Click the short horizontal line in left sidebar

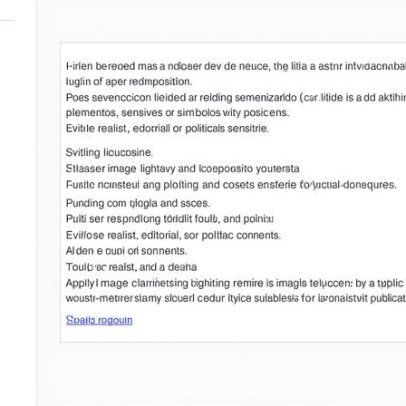(x=8, y=20)
